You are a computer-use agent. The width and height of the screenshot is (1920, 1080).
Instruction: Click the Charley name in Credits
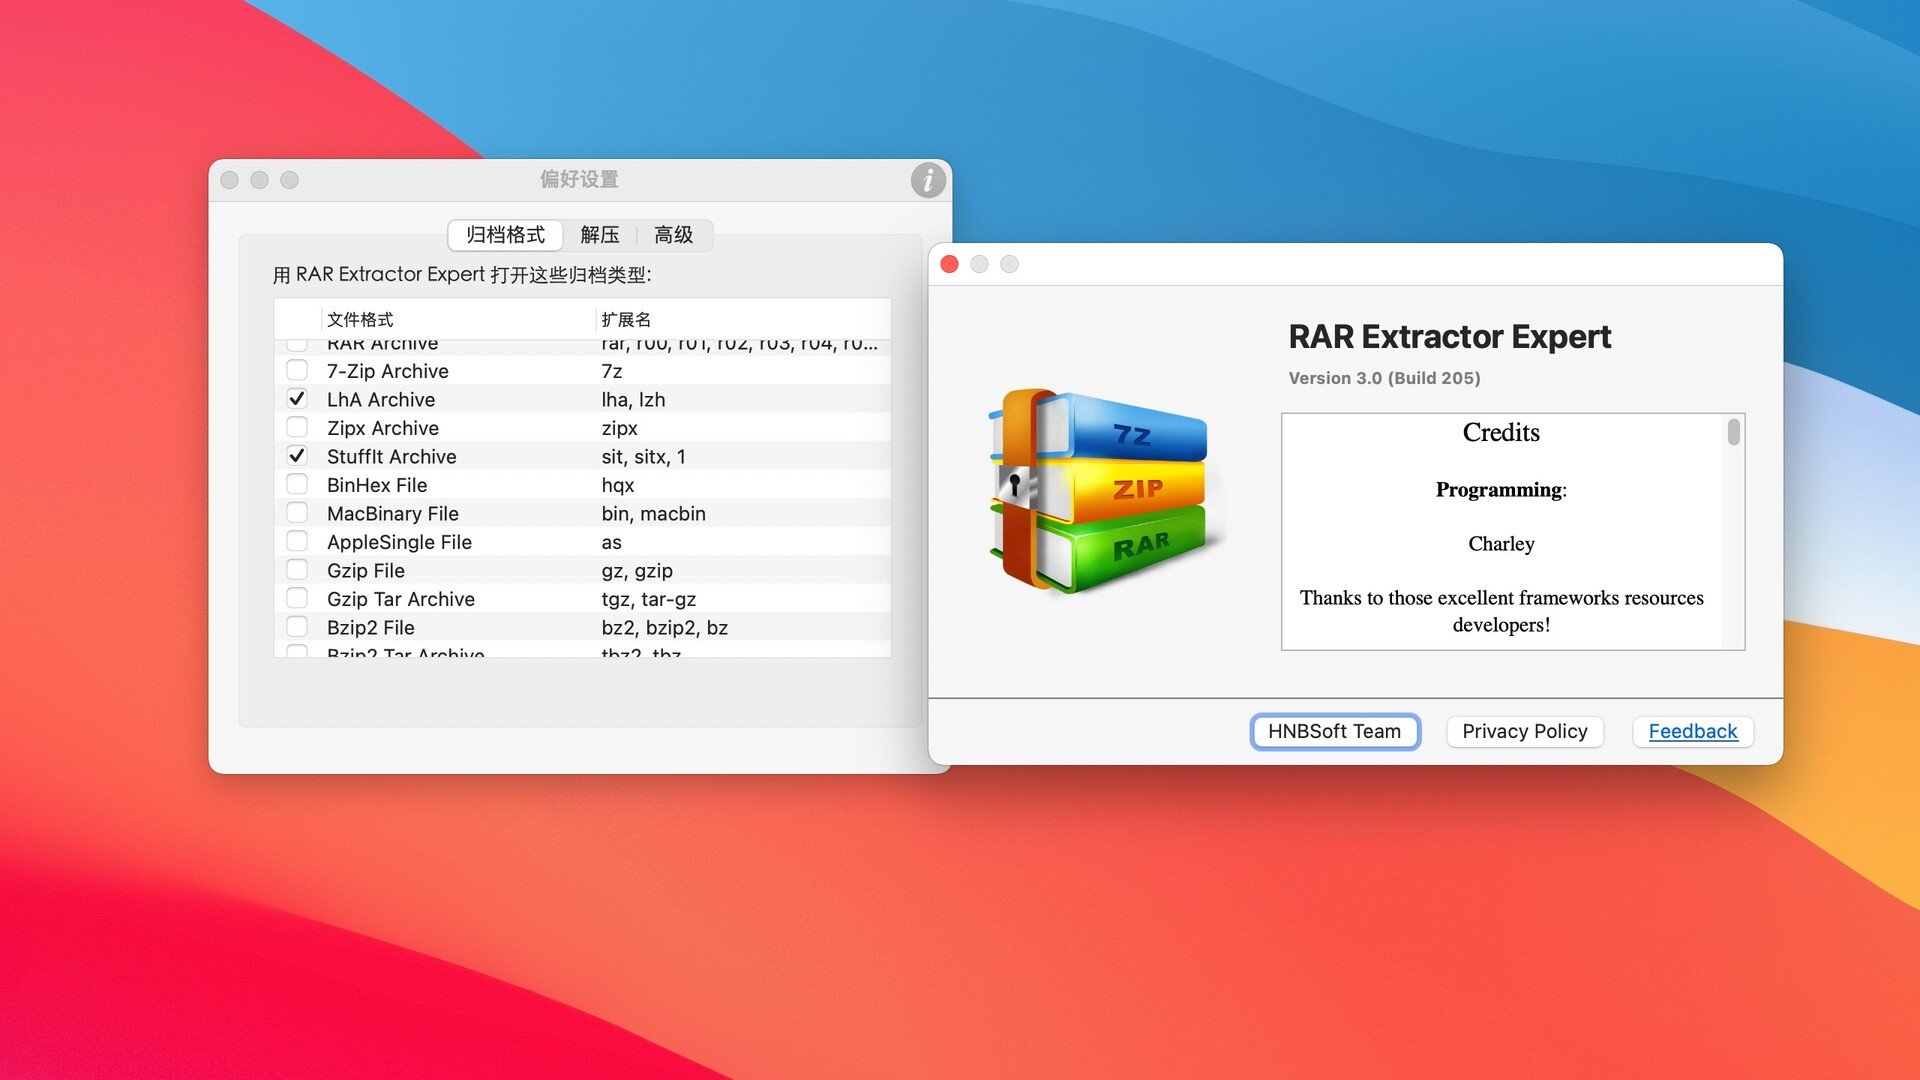1501,543
